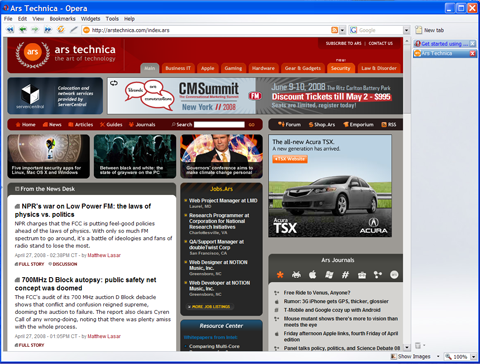Click the New tab button
Screen dimensions: 480x364
pyautogui.click(x=430, y=30)
